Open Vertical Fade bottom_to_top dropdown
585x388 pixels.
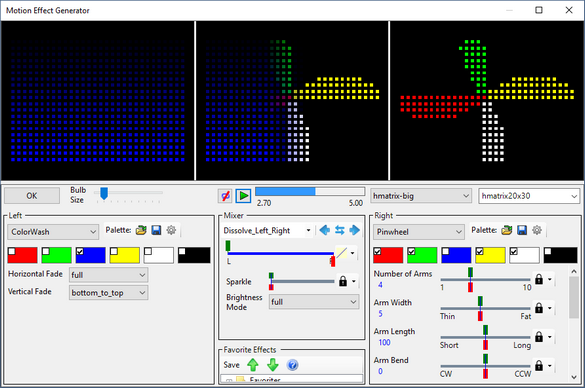pos(108,293)
